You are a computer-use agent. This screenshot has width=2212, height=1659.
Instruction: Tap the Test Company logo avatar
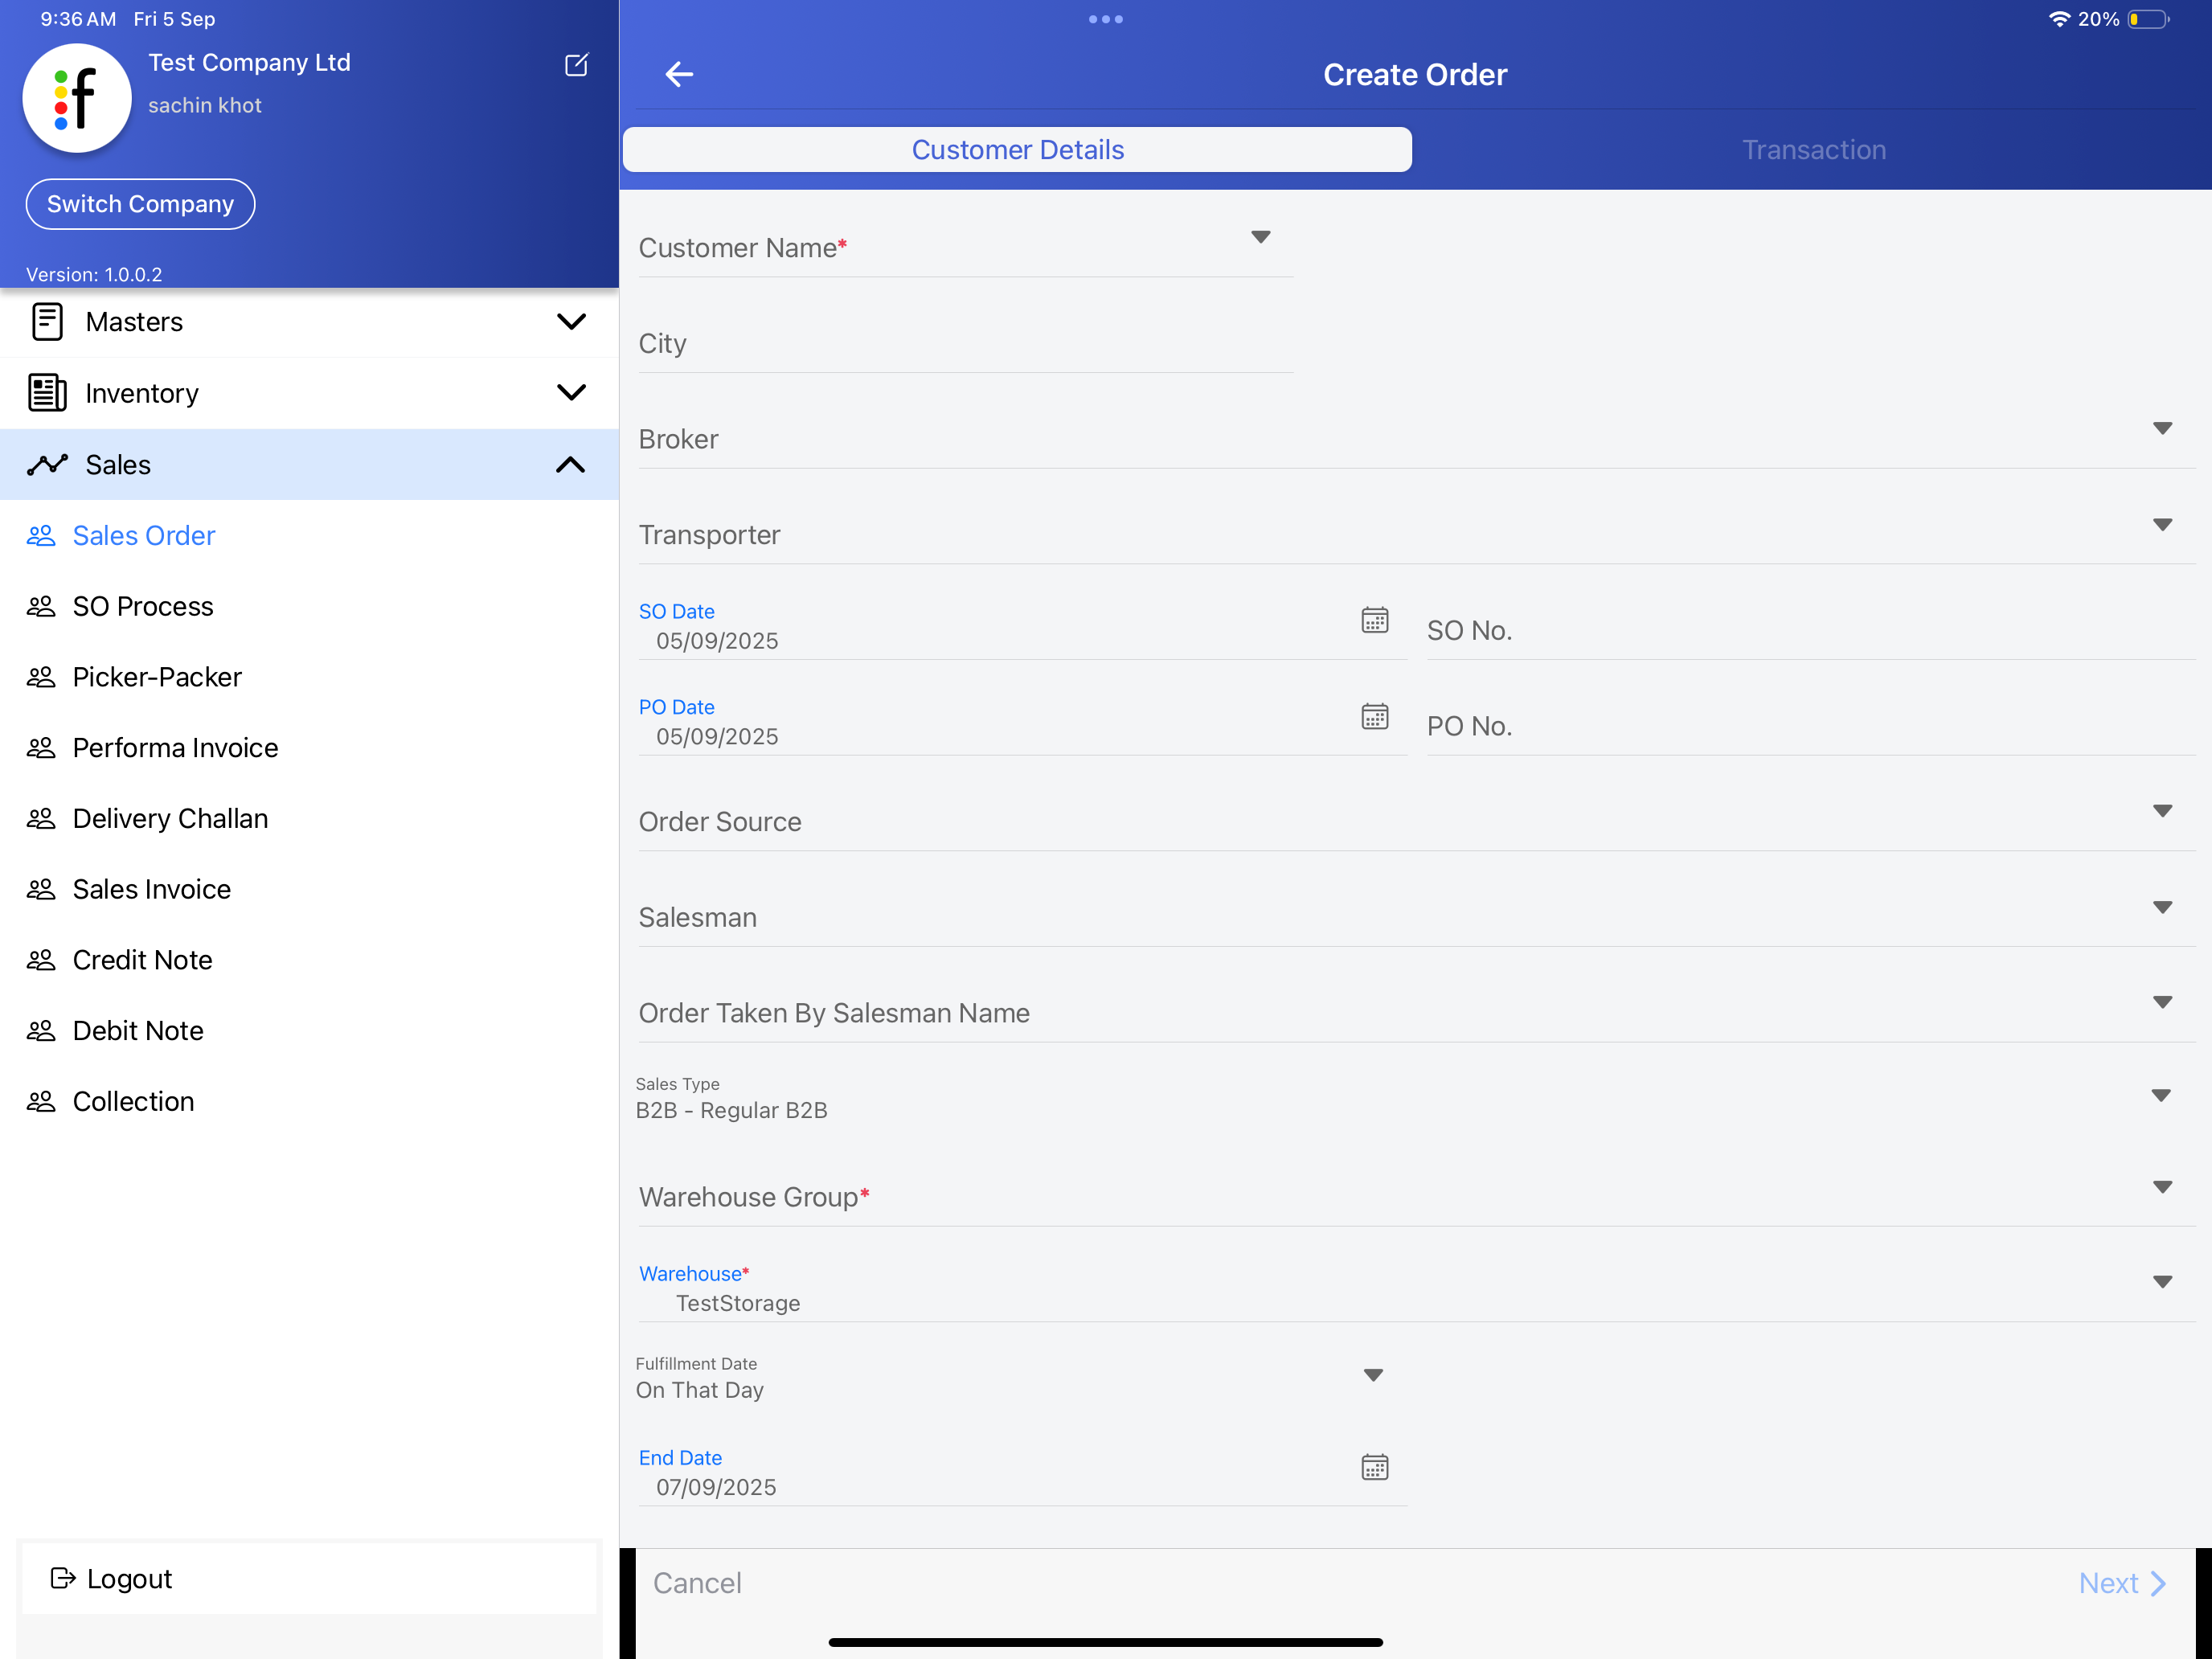tap(77, 98)
